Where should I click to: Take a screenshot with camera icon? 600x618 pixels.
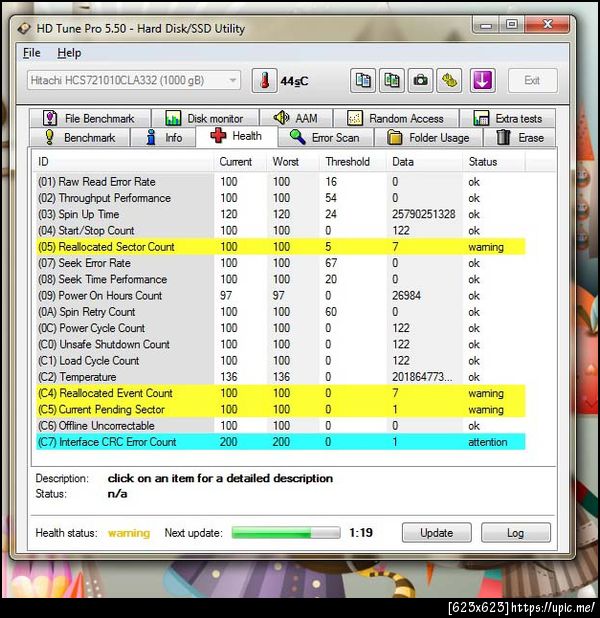coord(420,80)
